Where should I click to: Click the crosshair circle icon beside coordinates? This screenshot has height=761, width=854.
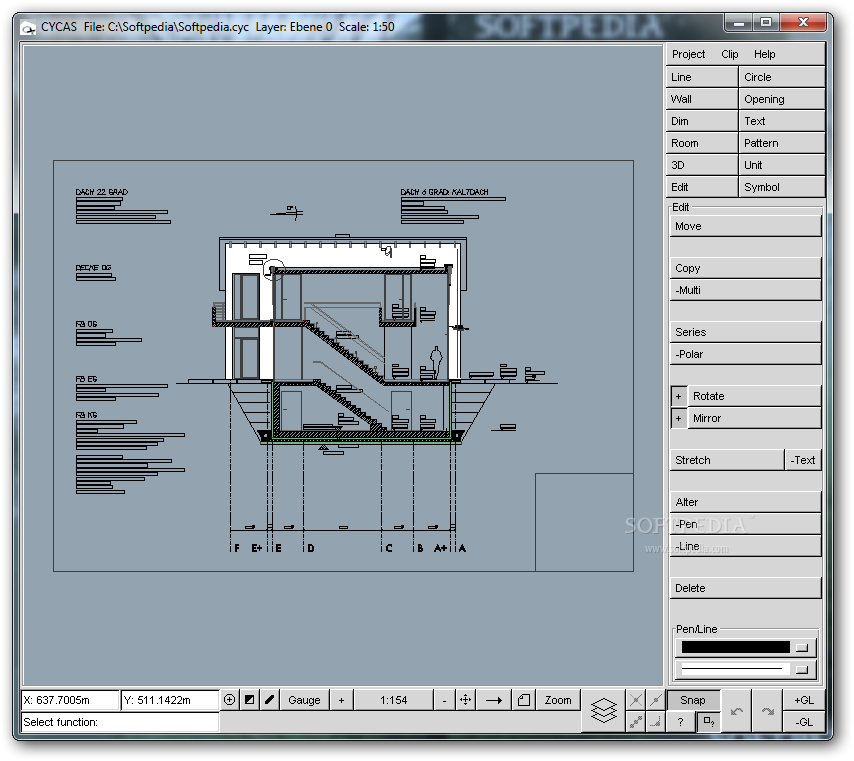point(229,700)
